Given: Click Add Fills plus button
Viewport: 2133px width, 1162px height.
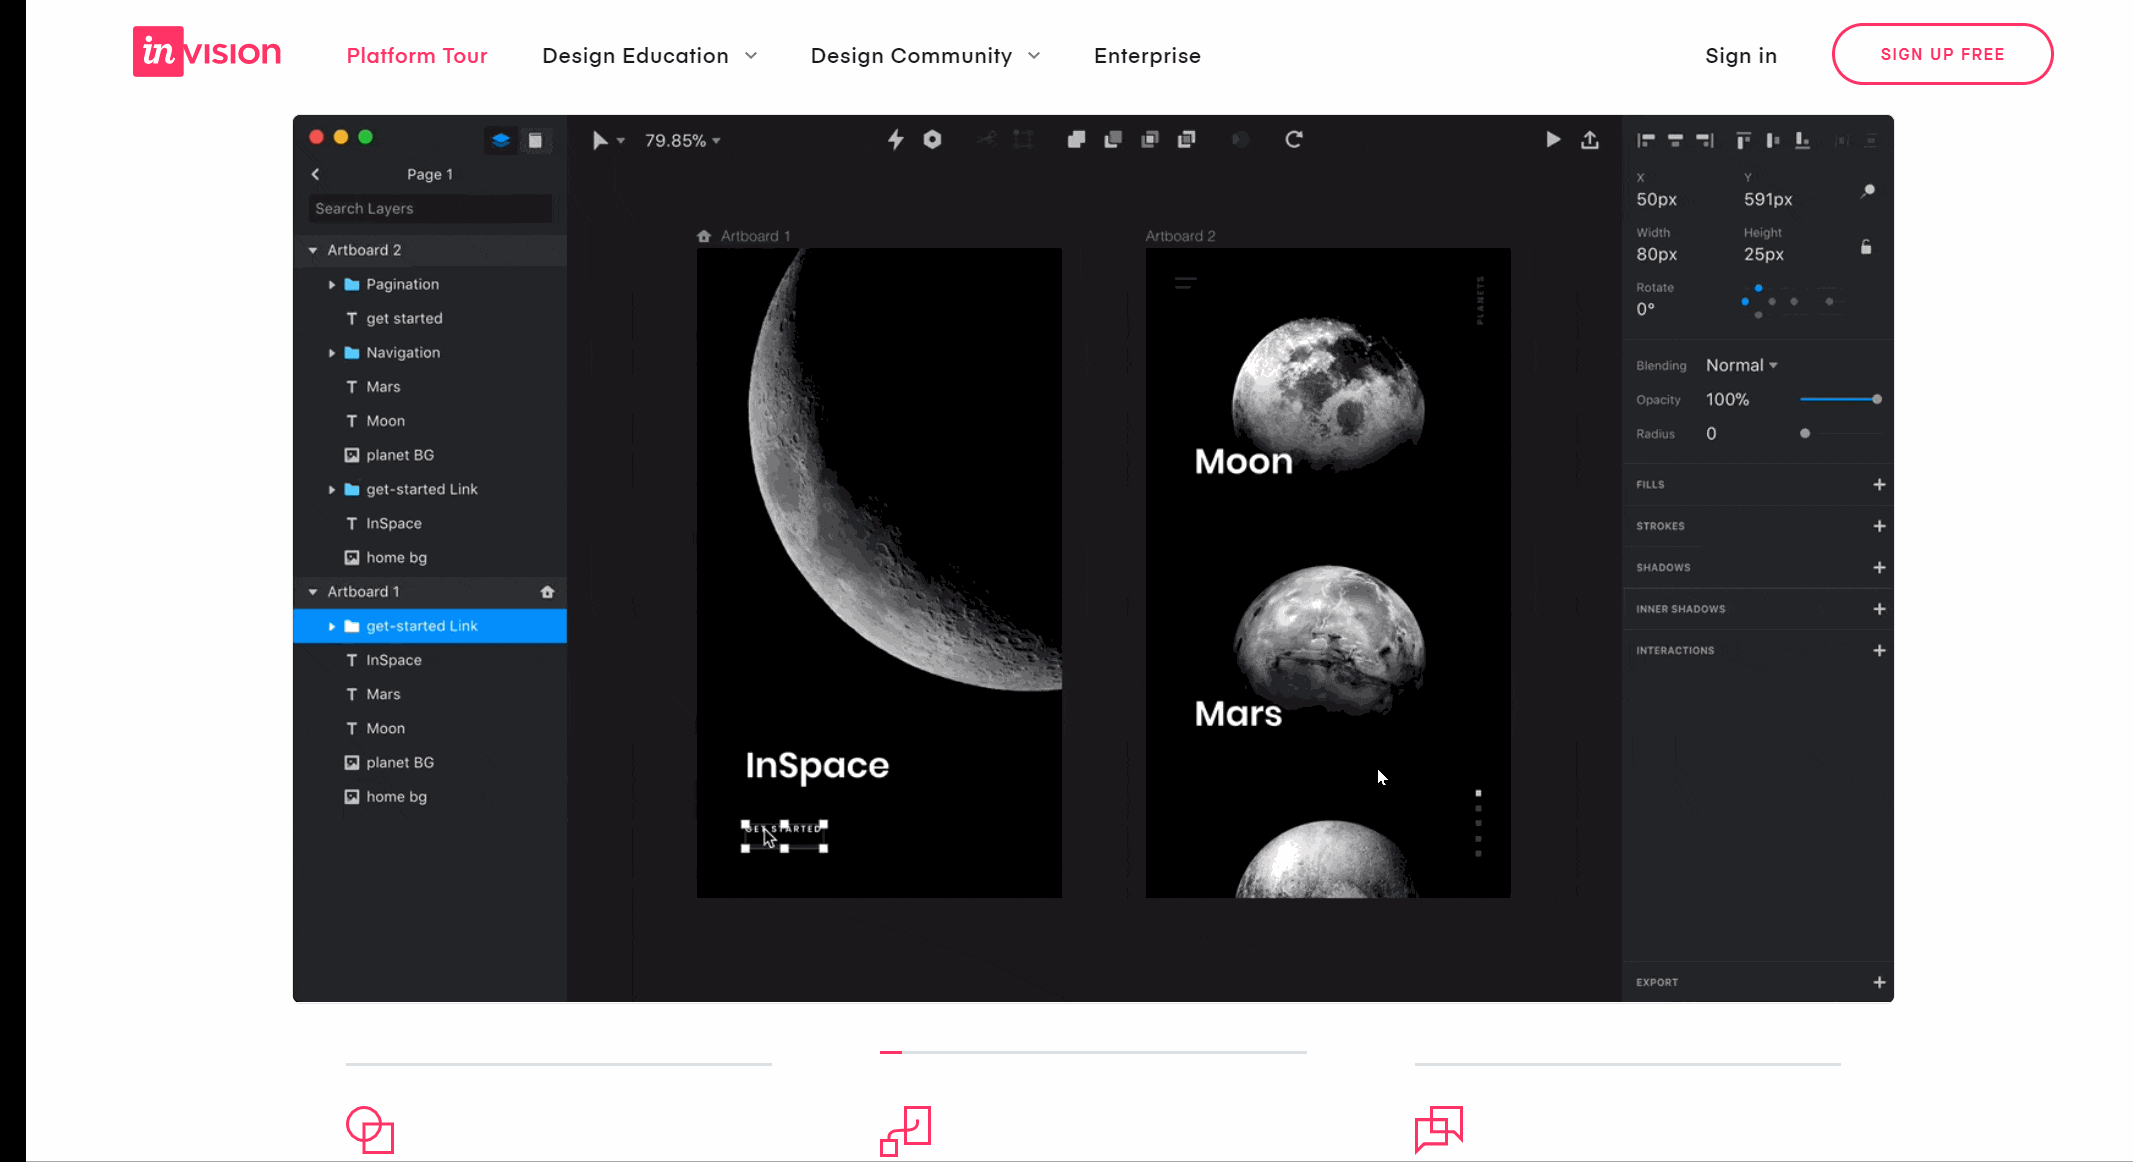Looking at the screenshot, I should pyautogui.click(x=1880, y=484).
